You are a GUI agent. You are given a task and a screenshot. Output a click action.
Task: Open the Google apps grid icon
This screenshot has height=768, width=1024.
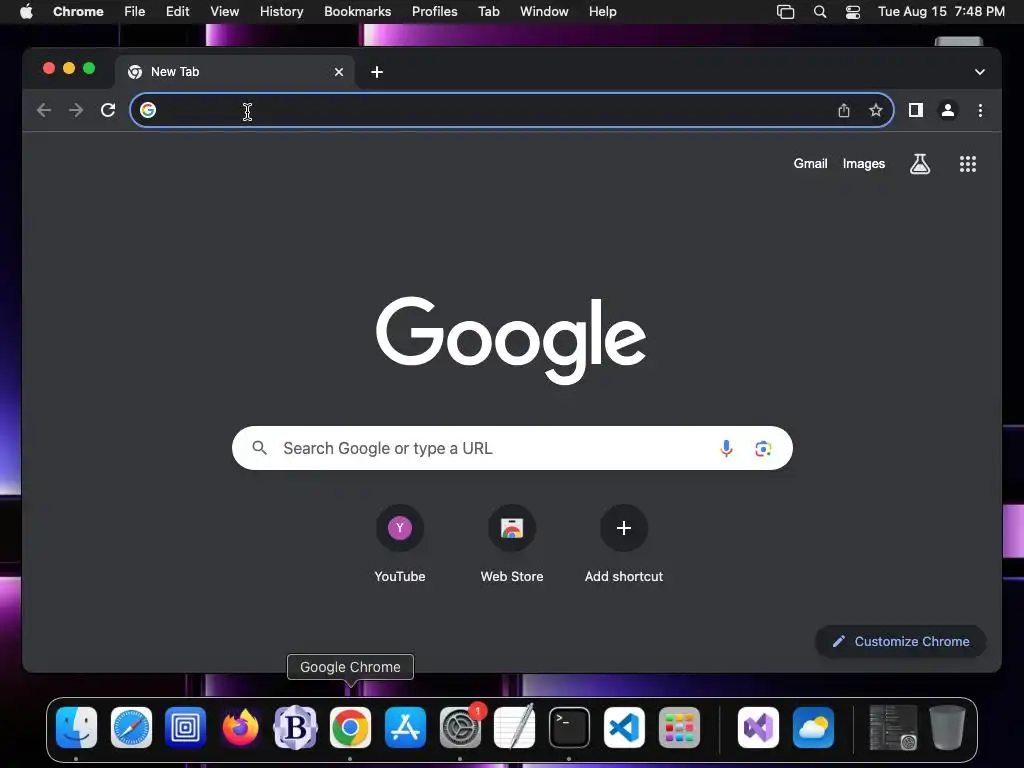[x=968, y=164]
